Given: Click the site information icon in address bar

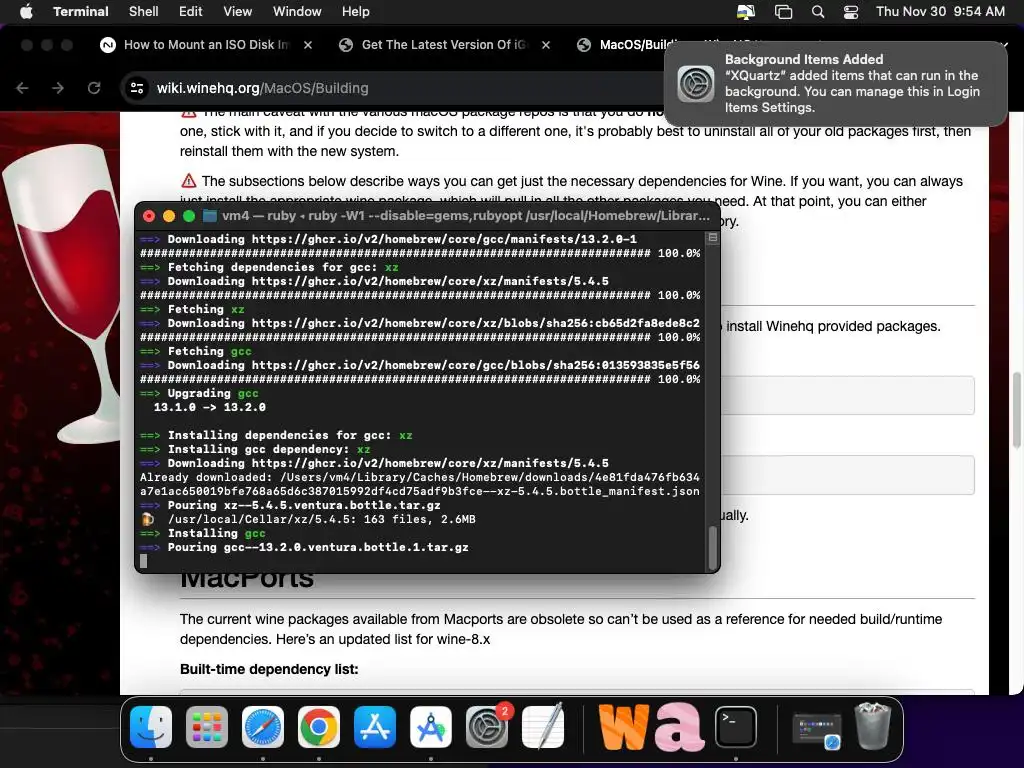Looking at the screenshot, I should pyautogui.click(x=136, y=88).
